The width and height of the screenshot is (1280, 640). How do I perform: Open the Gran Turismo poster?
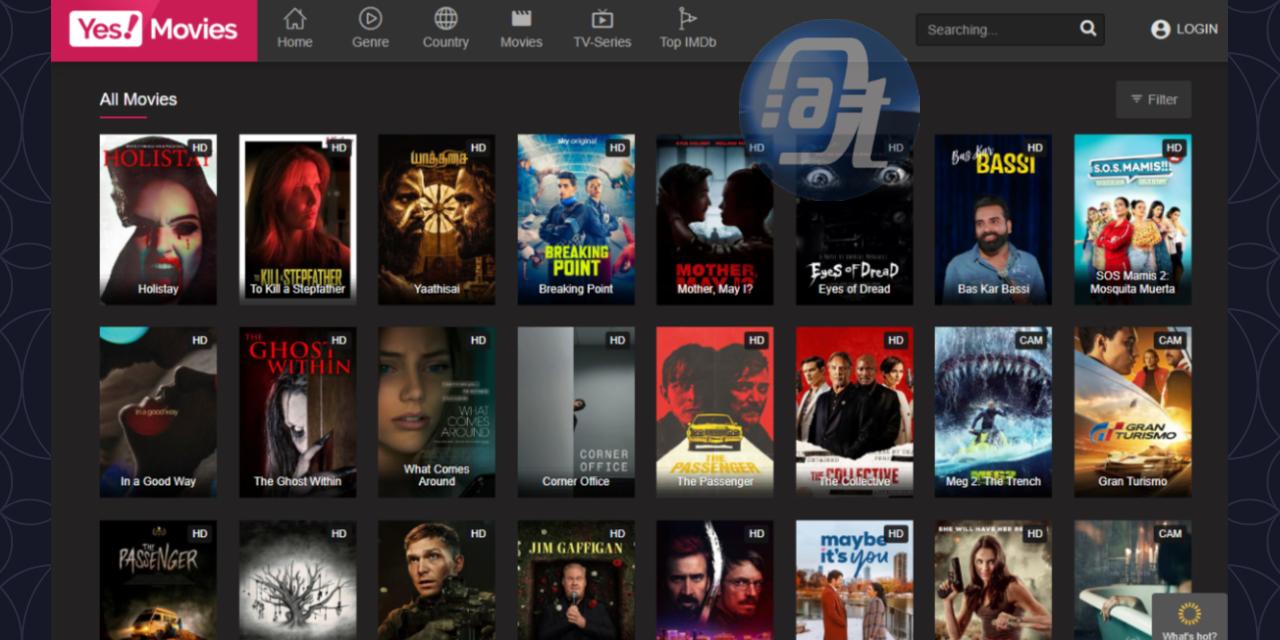click(x=1133, y=412)
